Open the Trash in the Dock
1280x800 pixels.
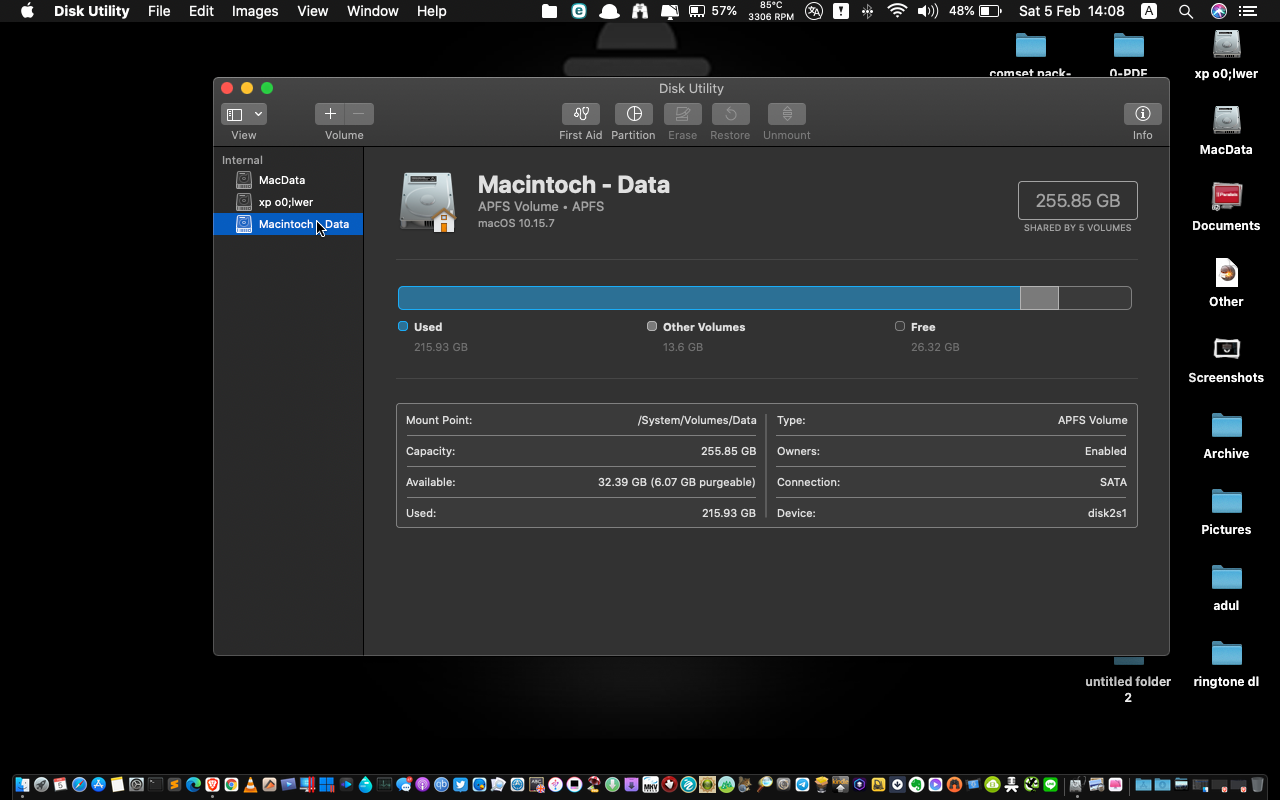[1257, 785]
